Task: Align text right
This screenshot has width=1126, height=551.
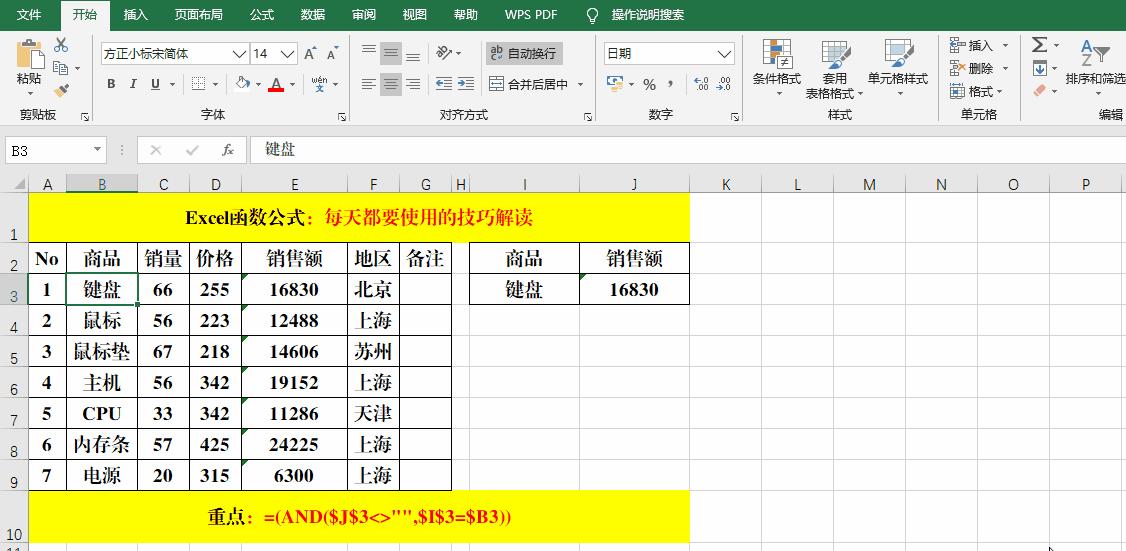Action: (413, 84)
